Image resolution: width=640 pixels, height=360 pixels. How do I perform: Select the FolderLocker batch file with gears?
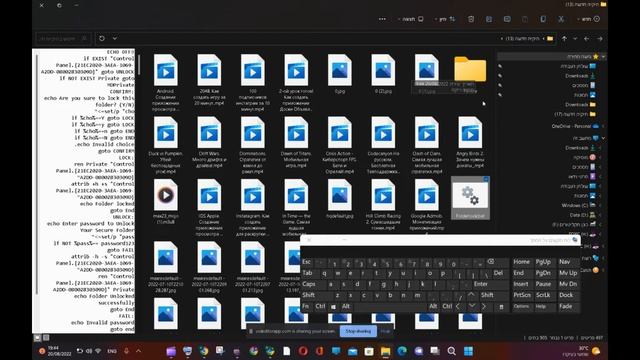[470, 198]
